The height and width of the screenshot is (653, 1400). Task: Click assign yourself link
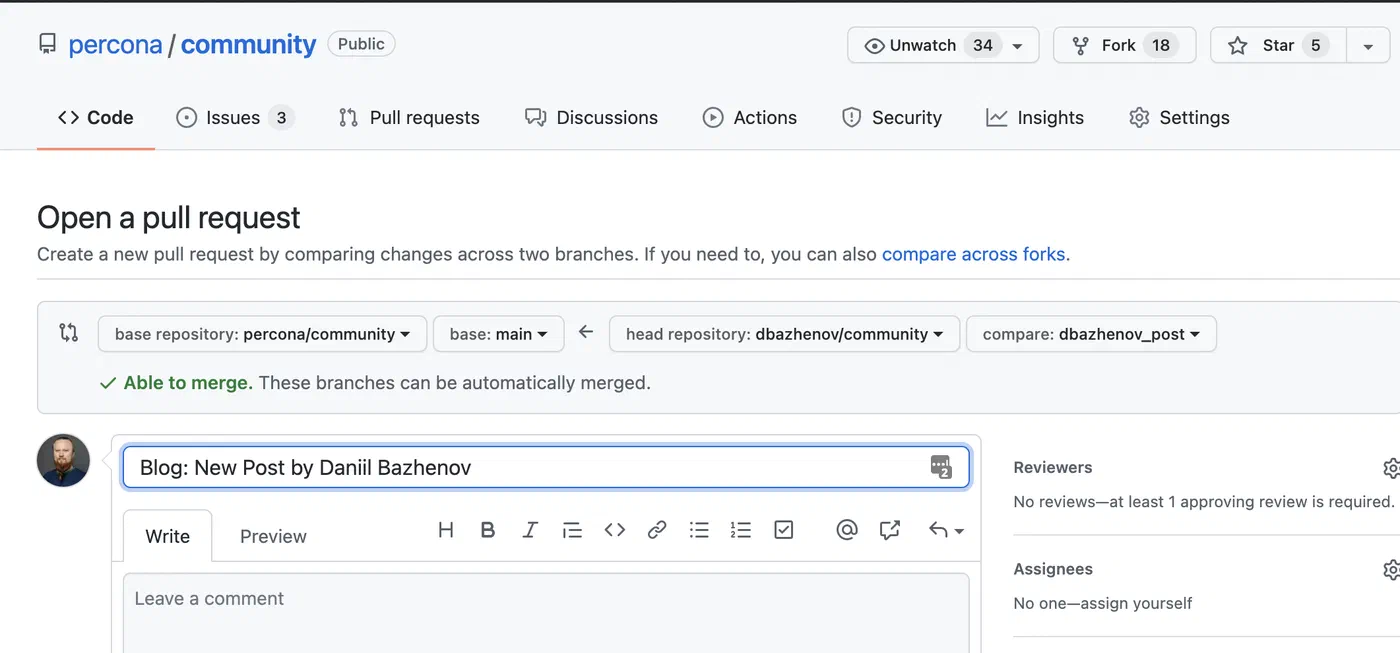[1136, 603]
